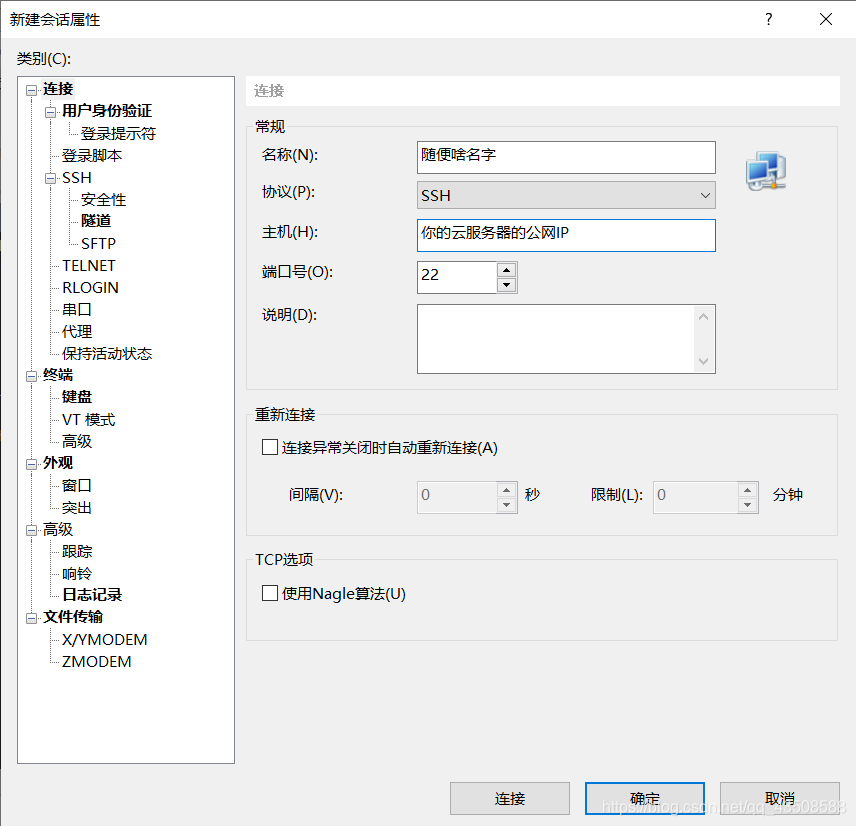Click the 间隔 spinner up arrow

coord(507,490)
